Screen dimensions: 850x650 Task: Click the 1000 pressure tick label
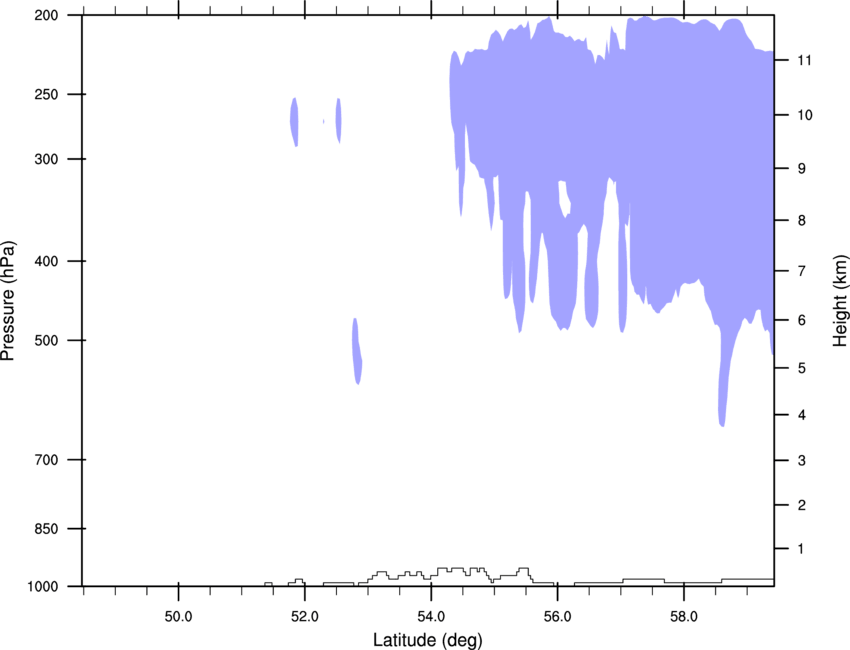[x=43, y=587]
